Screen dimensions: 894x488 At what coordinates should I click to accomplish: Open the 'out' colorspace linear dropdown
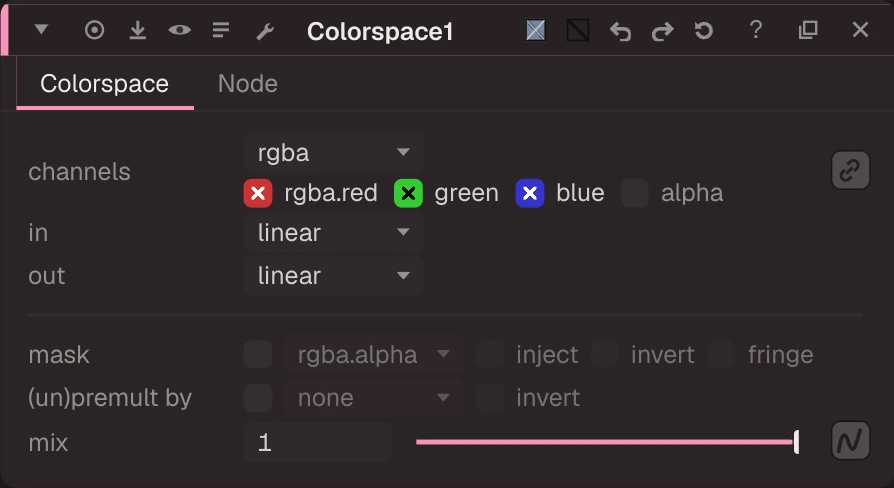(x=334, y=275)
